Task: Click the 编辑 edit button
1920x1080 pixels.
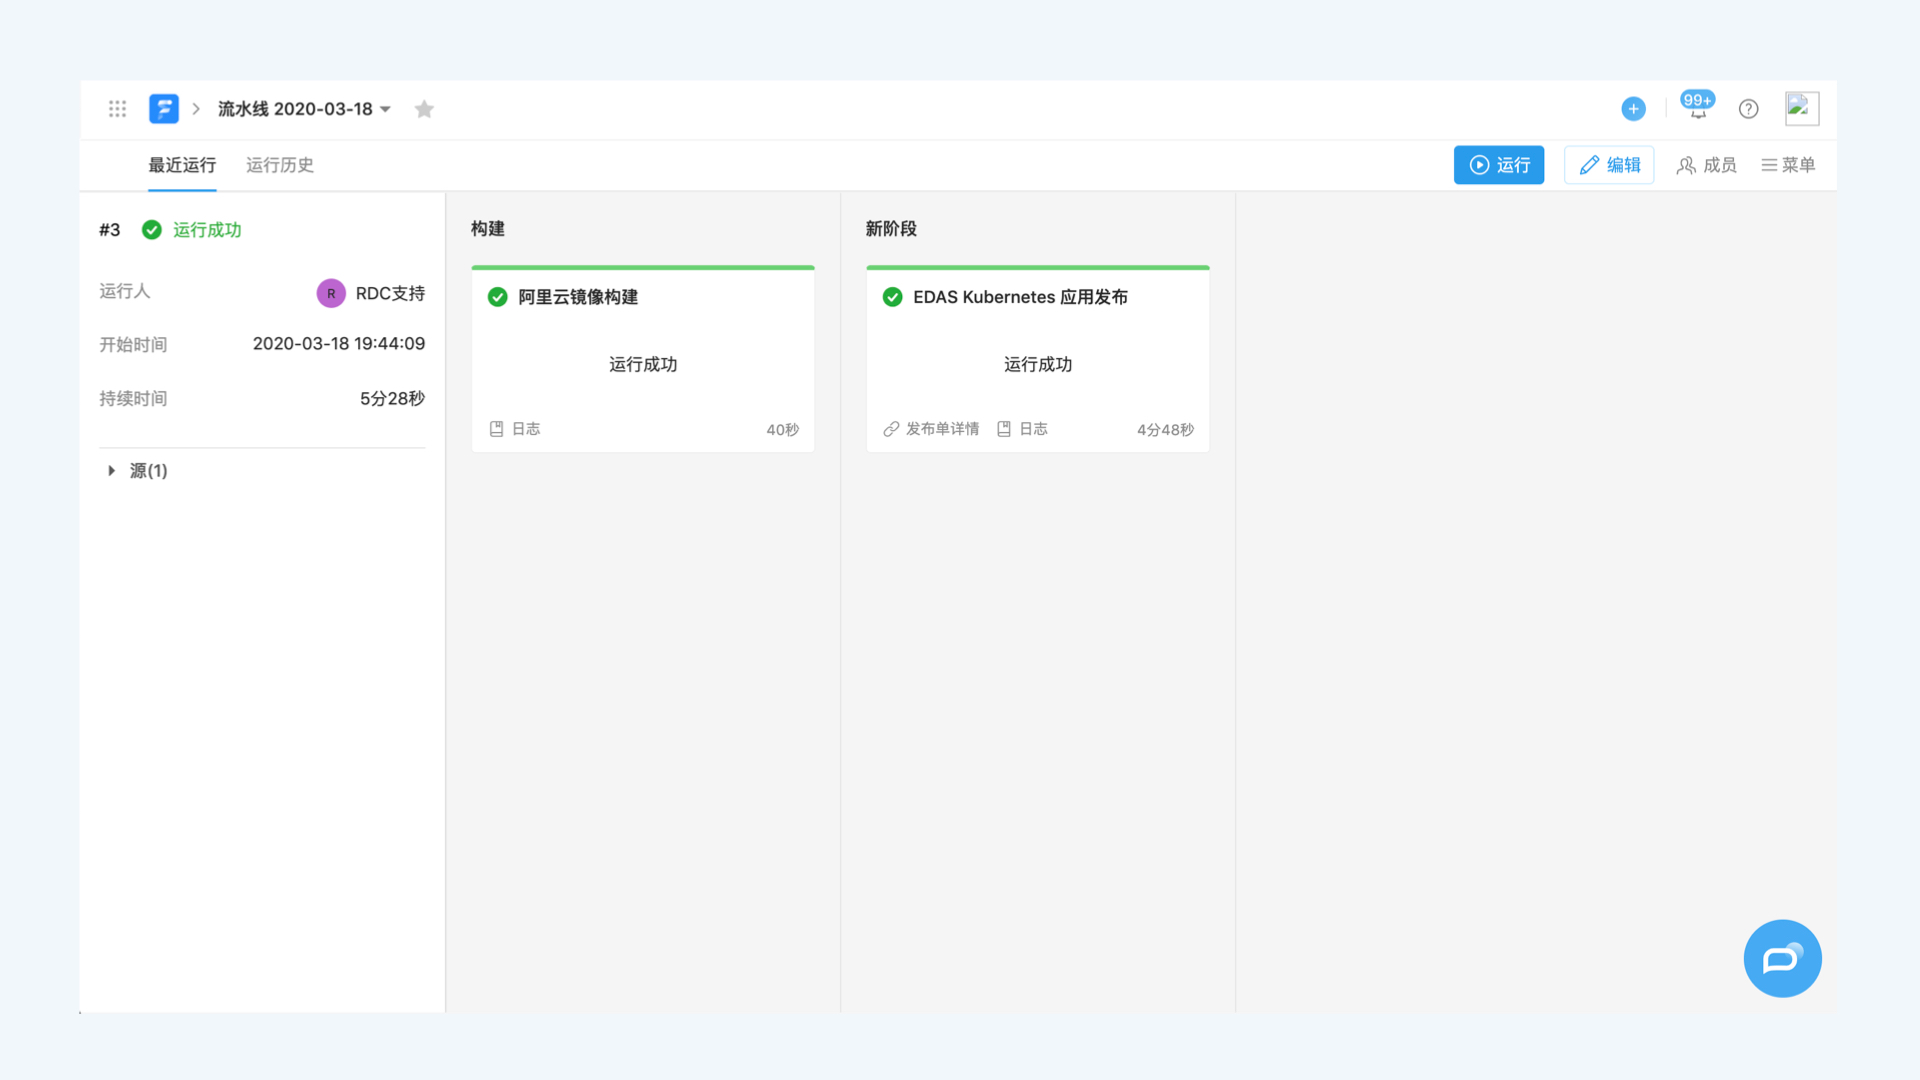Action: pos(1609,165)
